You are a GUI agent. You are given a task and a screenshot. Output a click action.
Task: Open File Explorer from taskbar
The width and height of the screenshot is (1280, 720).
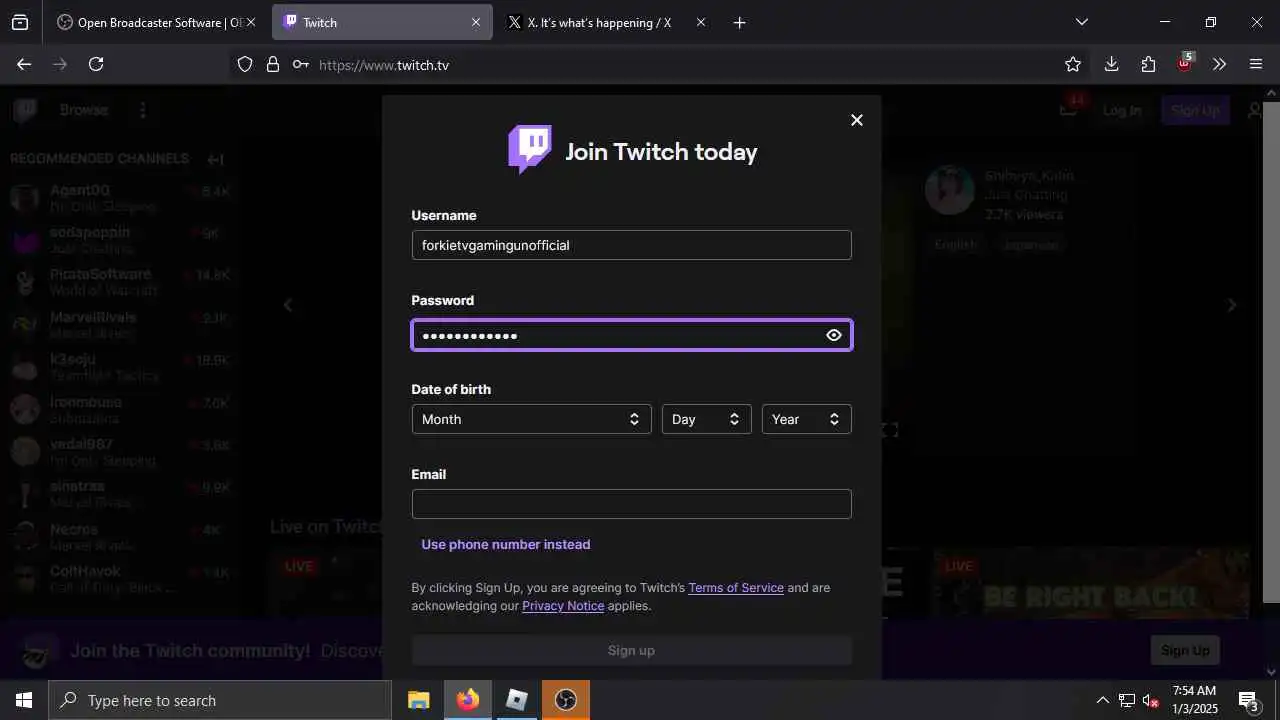(x=419, y=700)
